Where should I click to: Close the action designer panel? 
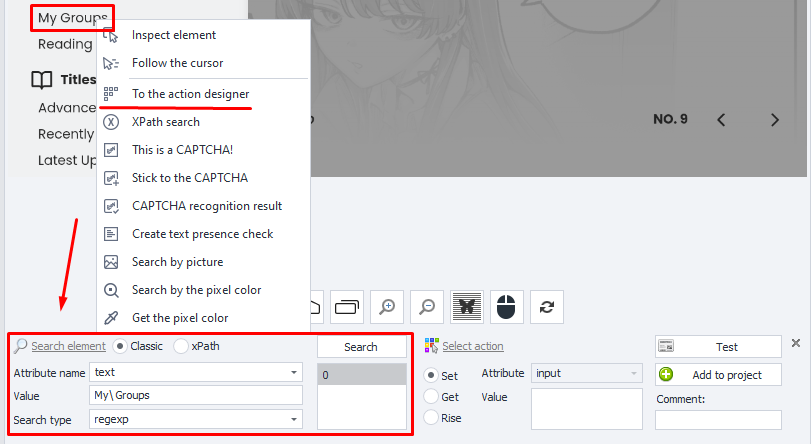(796, 343)
